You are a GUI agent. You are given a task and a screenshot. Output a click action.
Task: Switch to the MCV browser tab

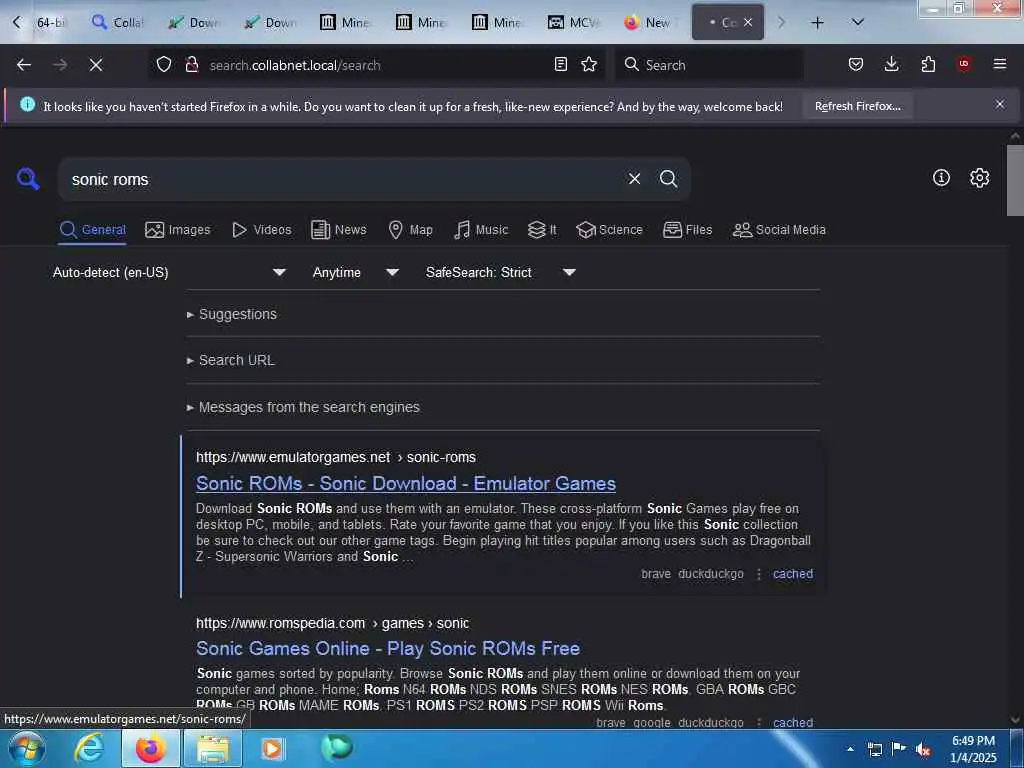(x=574, y=23)
